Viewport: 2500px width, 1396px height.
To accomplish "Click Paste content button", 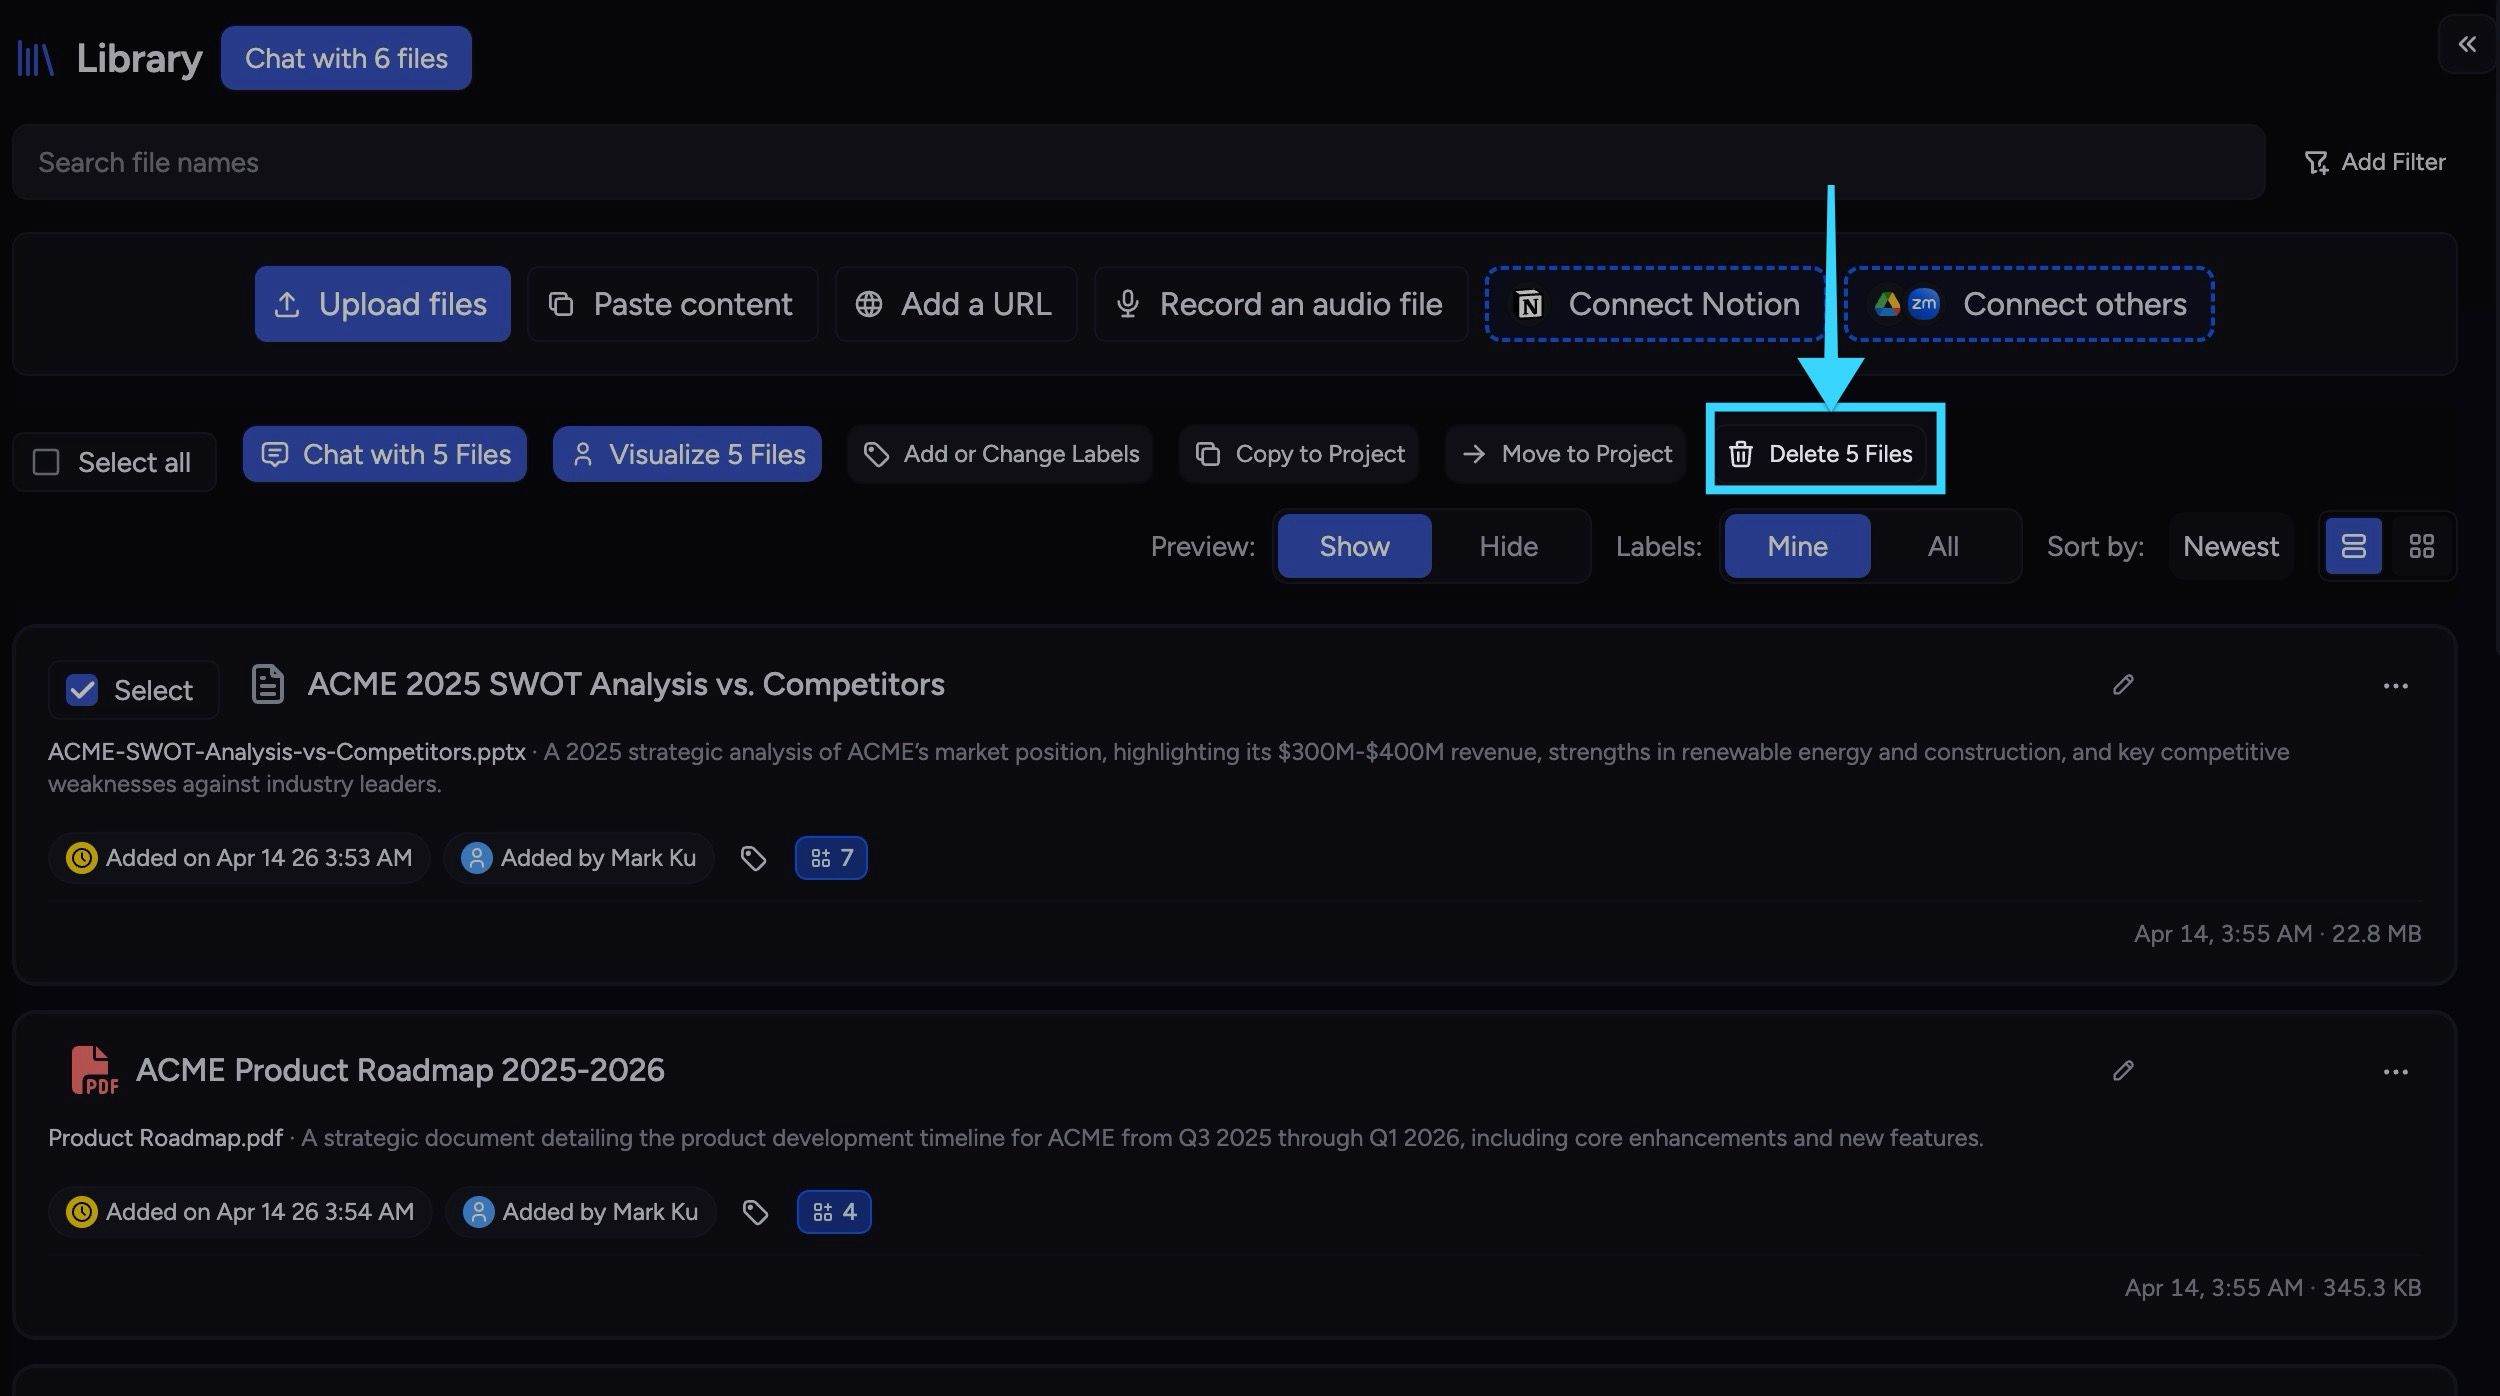I will 672,304.
